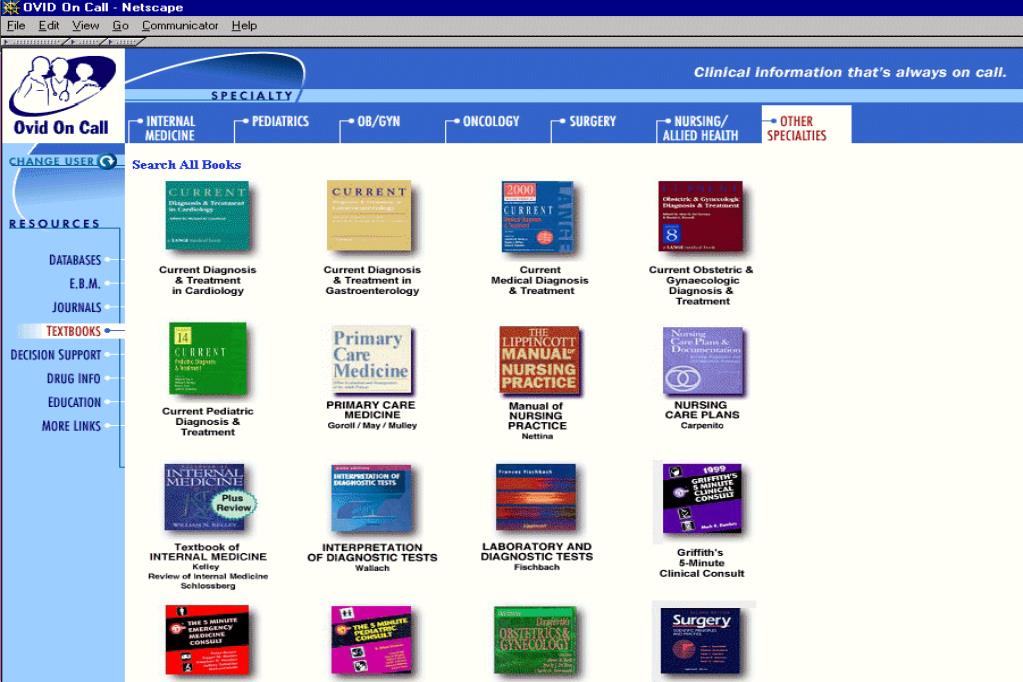Open the View menu
This screenshot has width=1023, height=682.
[x=85, y=25]
